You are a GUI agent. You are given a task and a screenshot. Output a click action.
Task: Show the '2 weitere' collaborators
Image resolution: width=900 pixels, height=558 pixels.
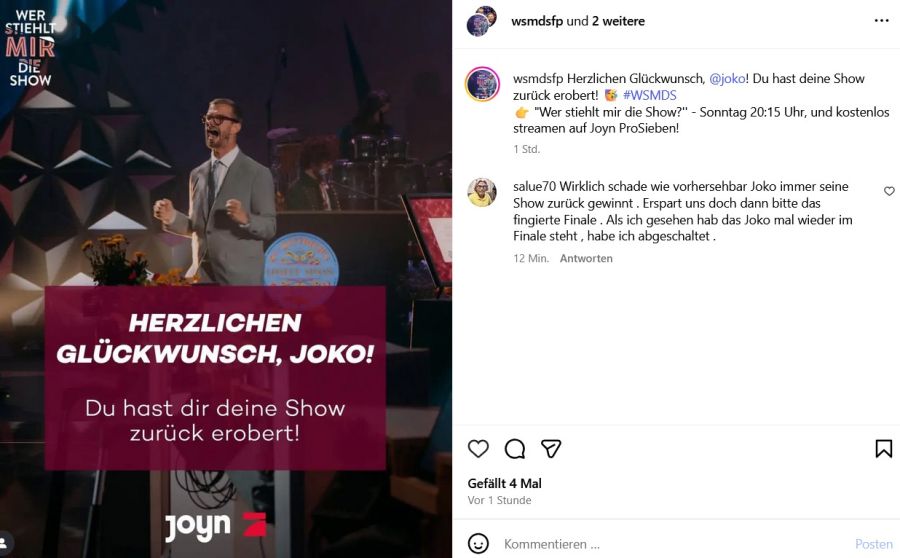tap(618, 21)
